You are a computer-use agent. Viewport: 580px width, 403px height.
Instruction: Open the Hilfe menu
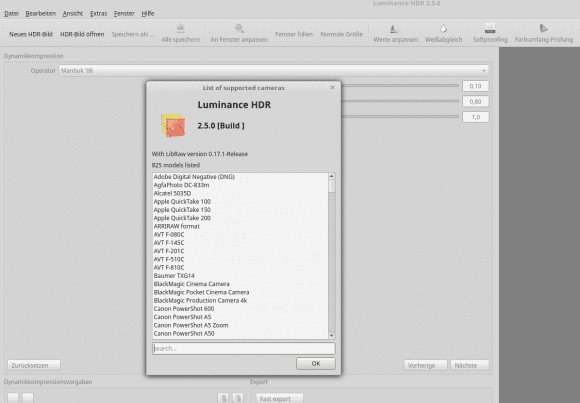(148, 13)
